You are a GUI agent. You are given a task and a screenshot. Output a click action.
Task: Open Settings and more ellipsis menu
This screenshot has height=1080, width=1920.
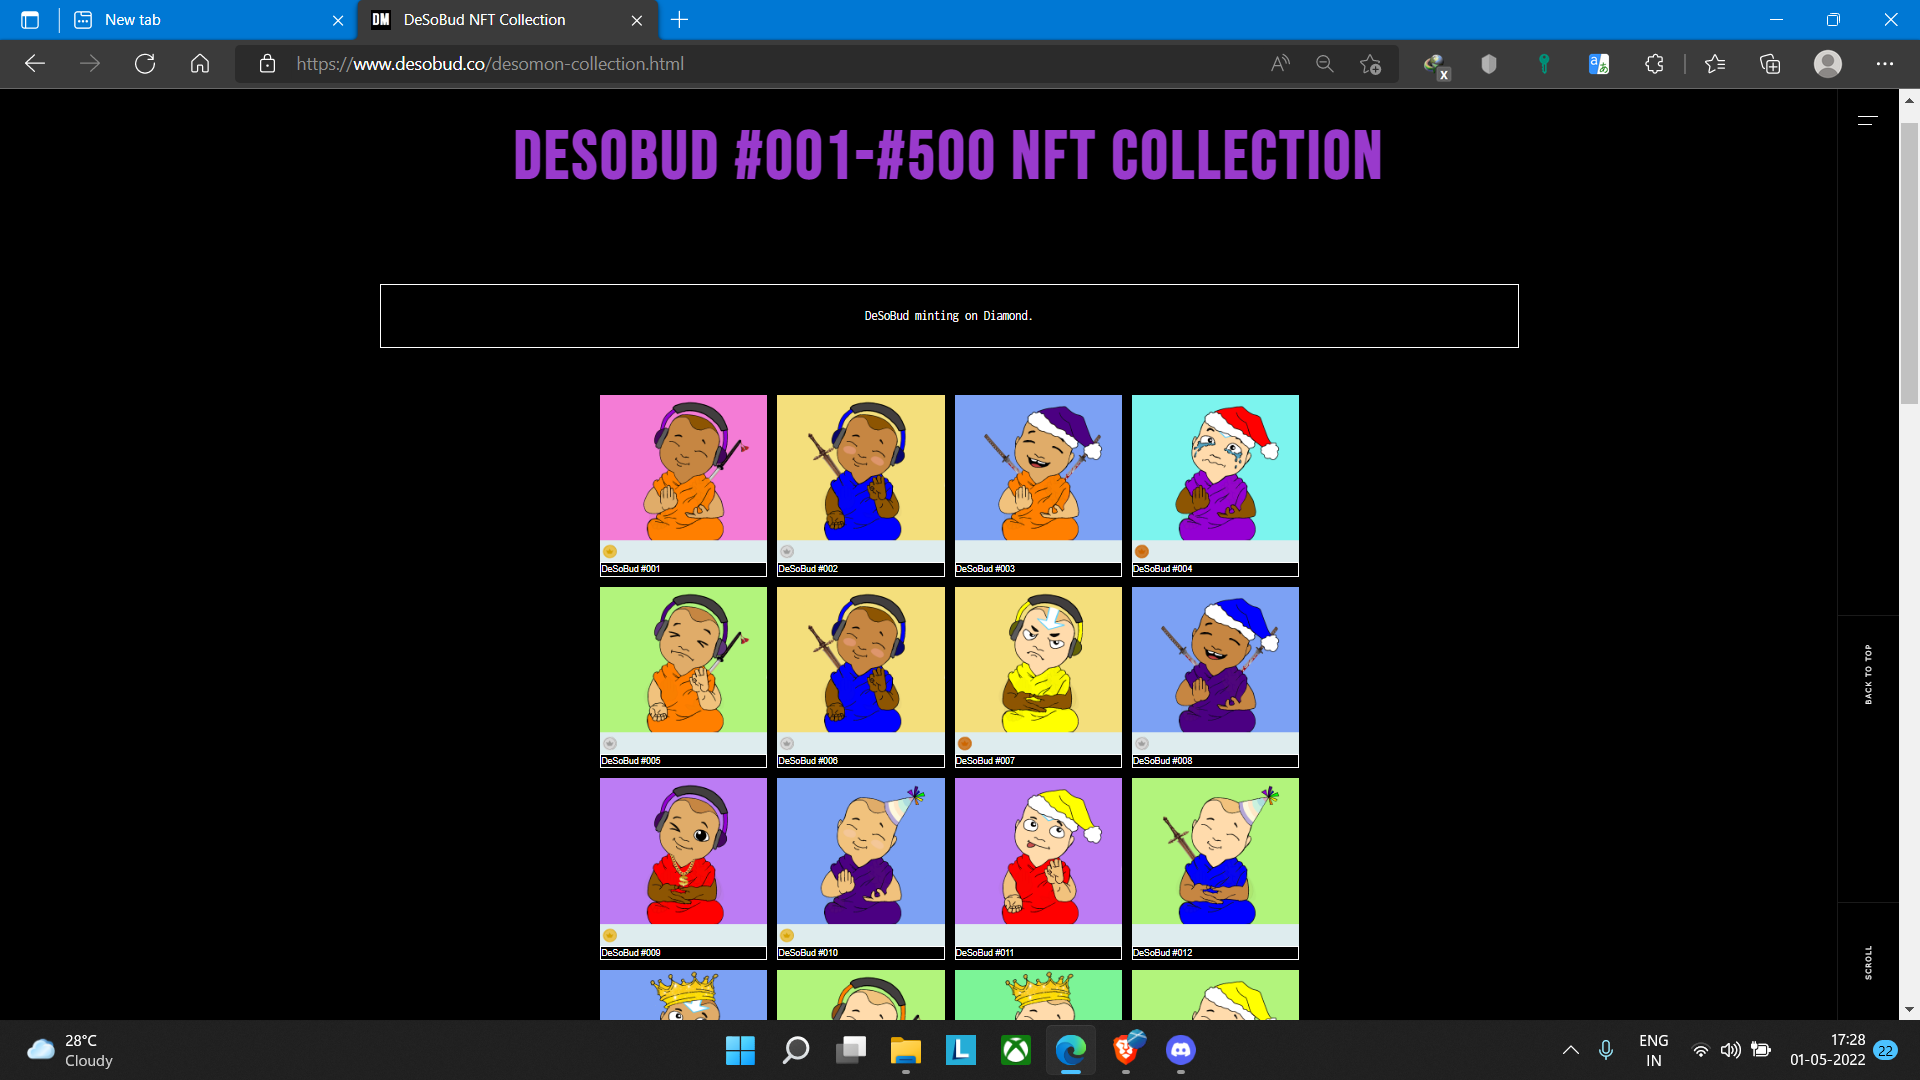click(1885, 64)
